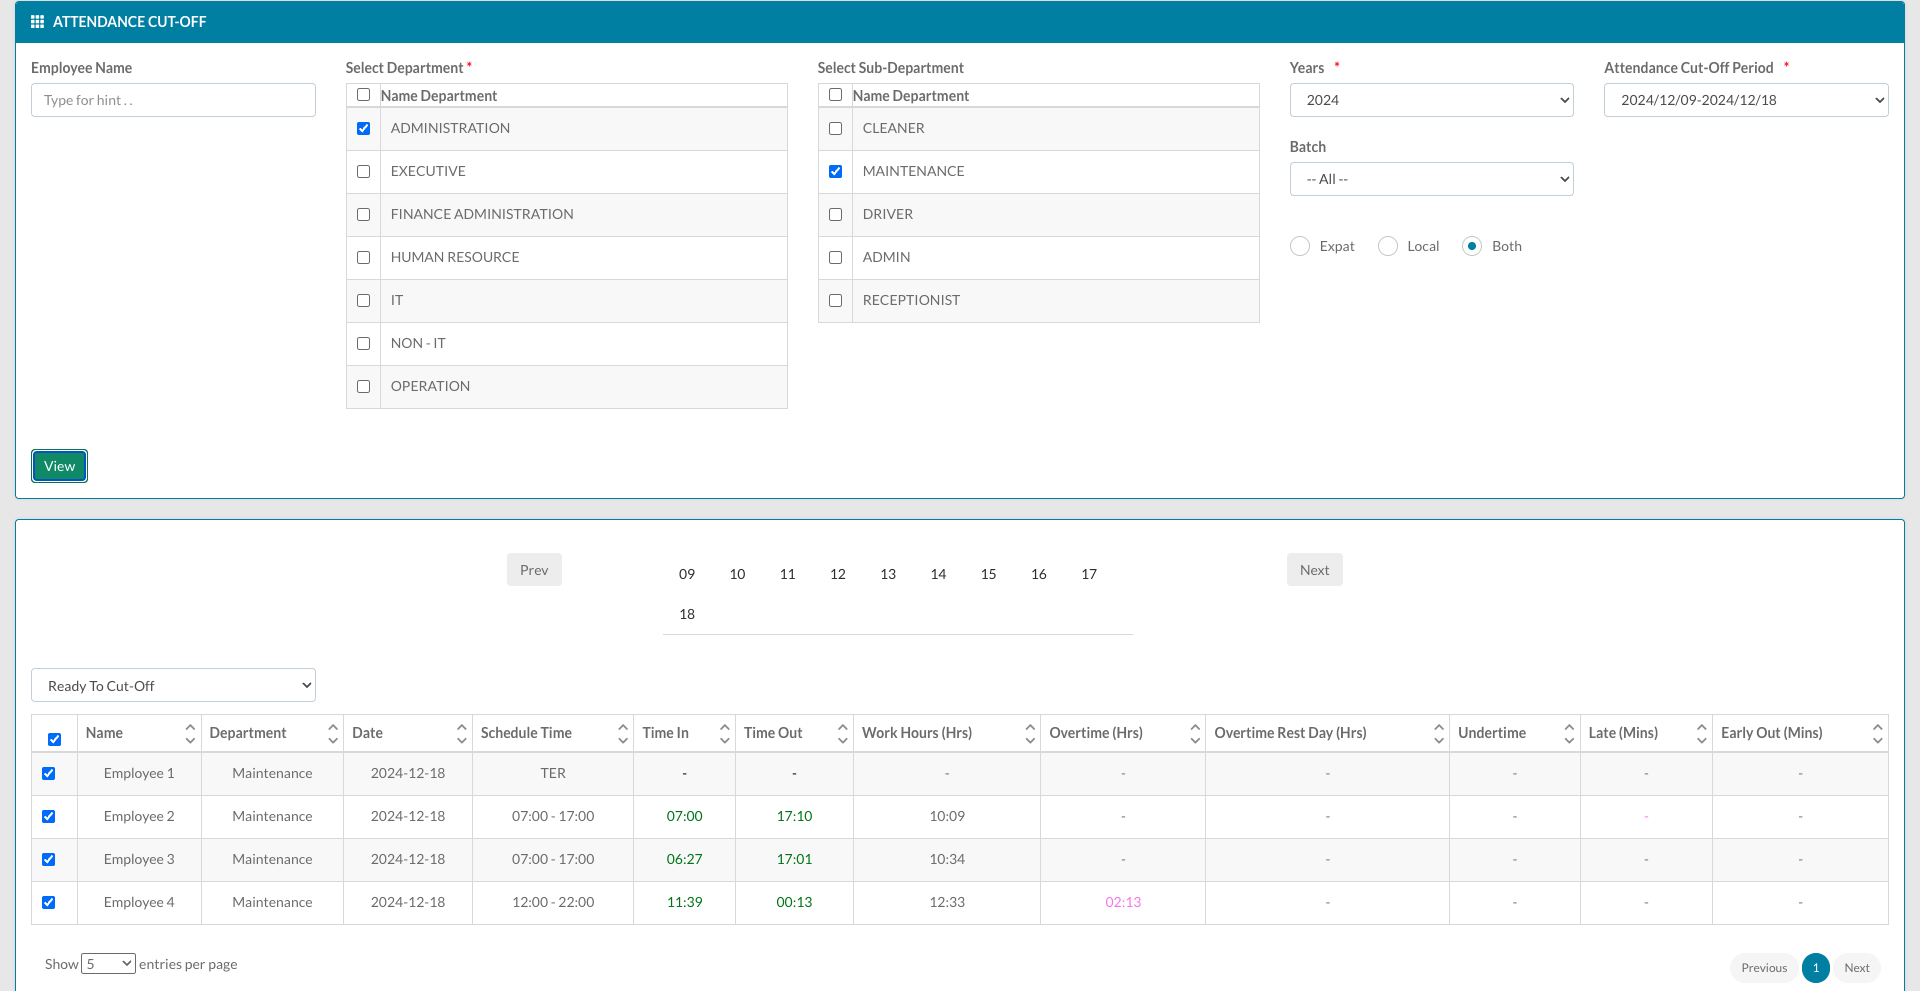Select day 13 in the date strip
This screenshot has height=991, width=1920.
[888, 574]
